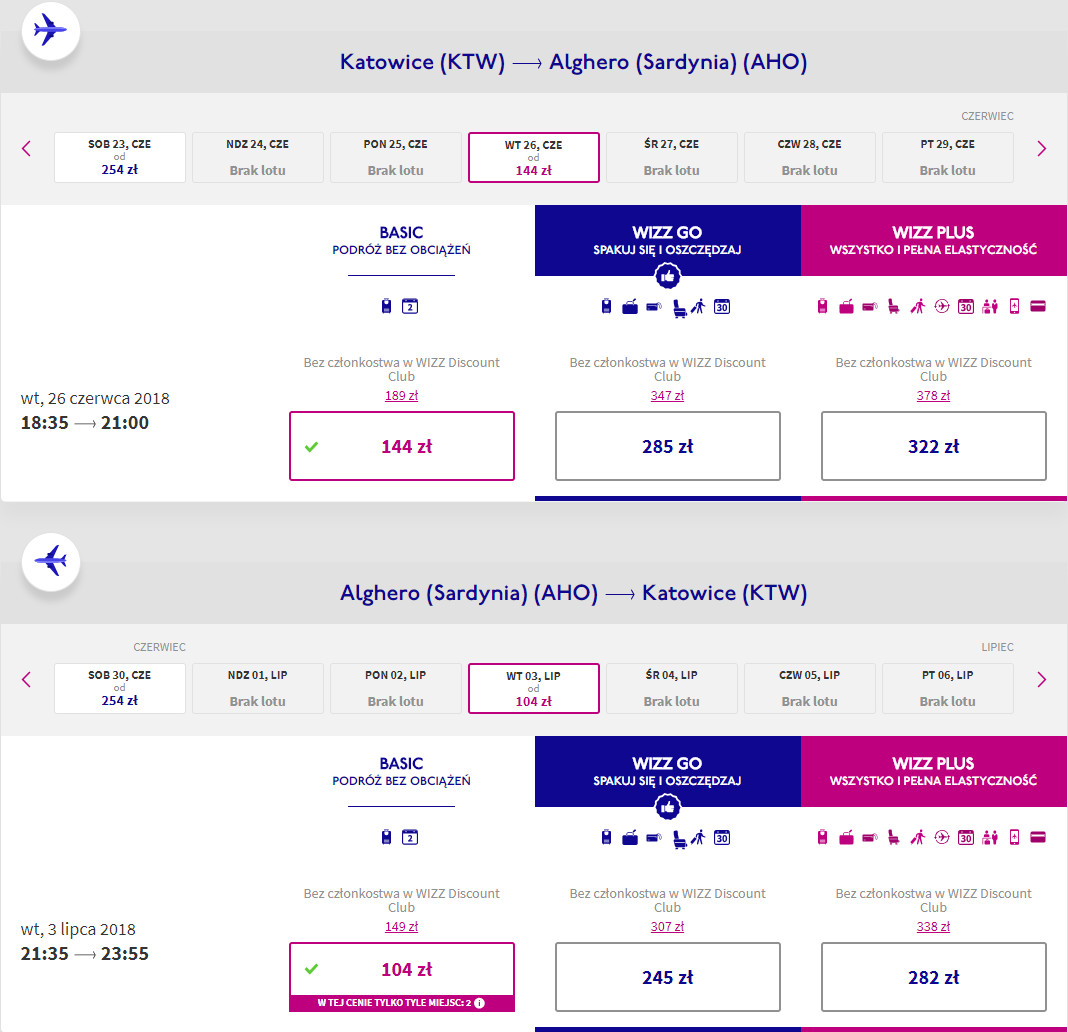Open the 189 zł non-member price link
The height and width of the screenshot is (1032, 1068).
pos(401,396)
